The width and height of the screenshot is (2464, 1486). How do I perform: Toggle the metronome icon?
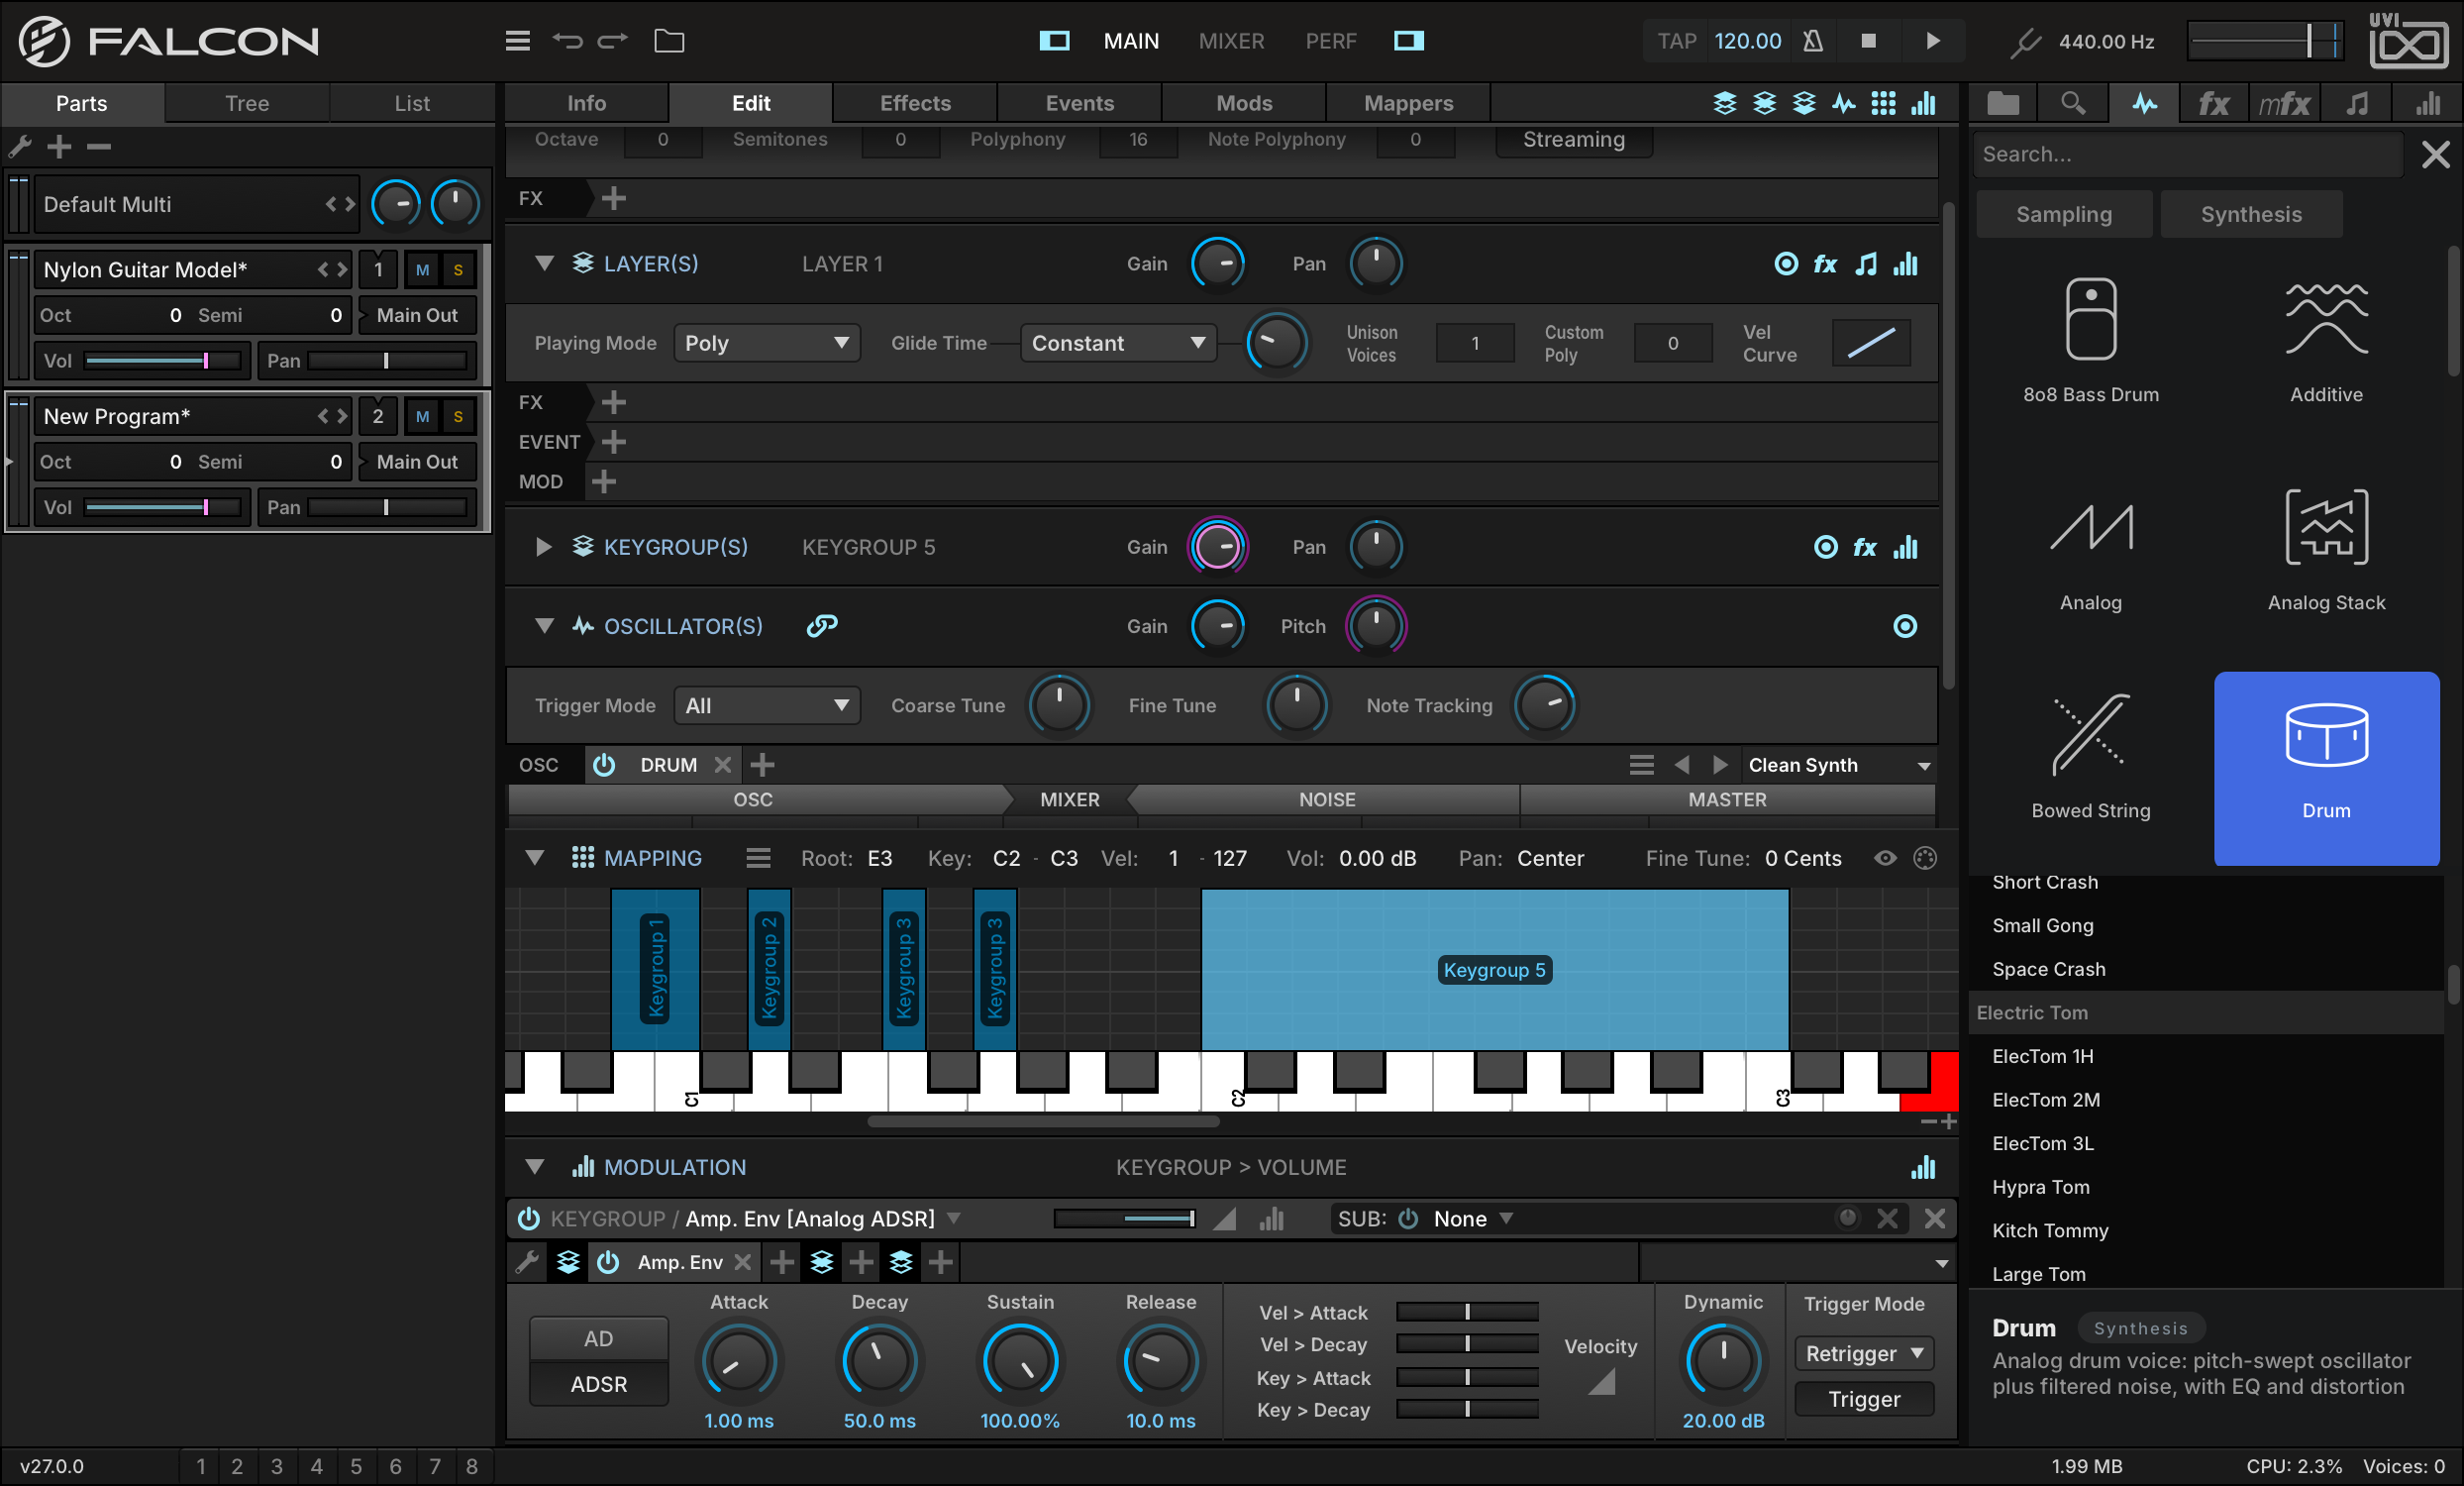click(1813, 41)
